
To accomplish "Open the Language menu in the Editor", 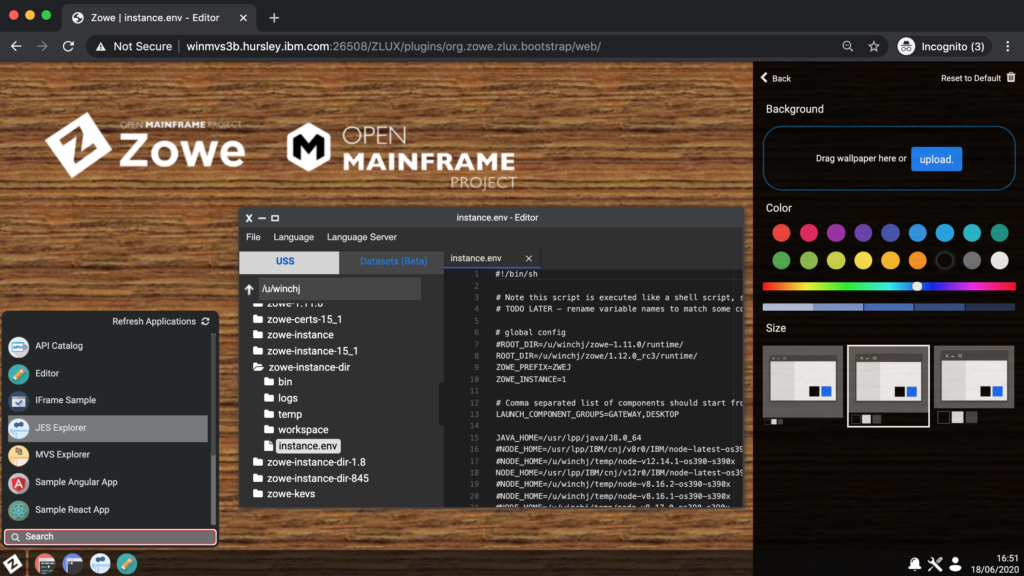I will (294, 237).
